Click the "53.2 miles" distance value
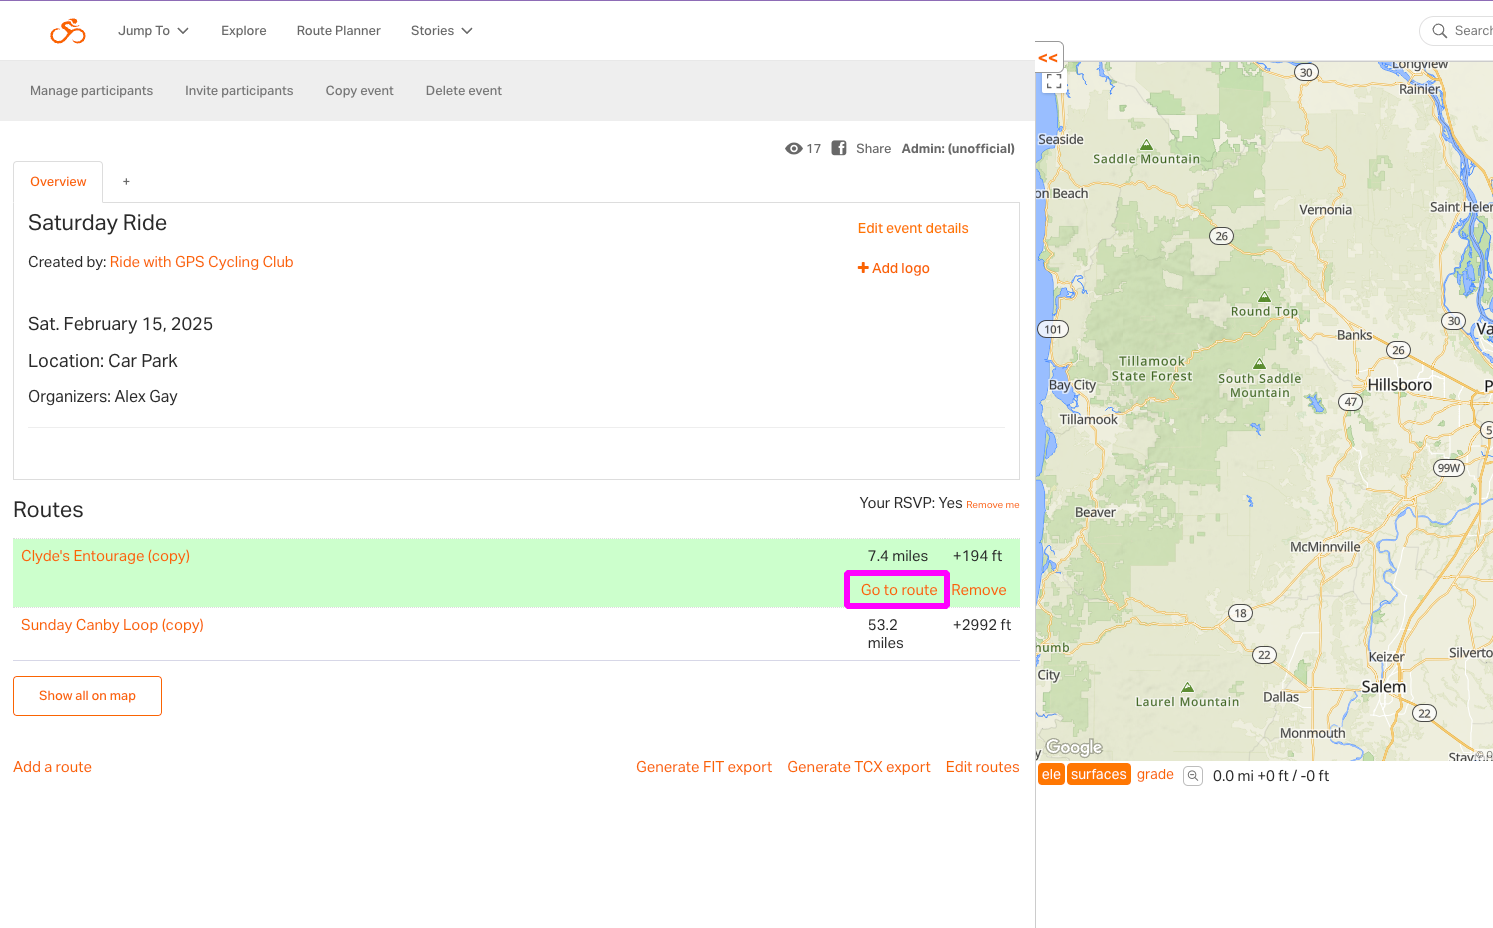 (886, 634)
